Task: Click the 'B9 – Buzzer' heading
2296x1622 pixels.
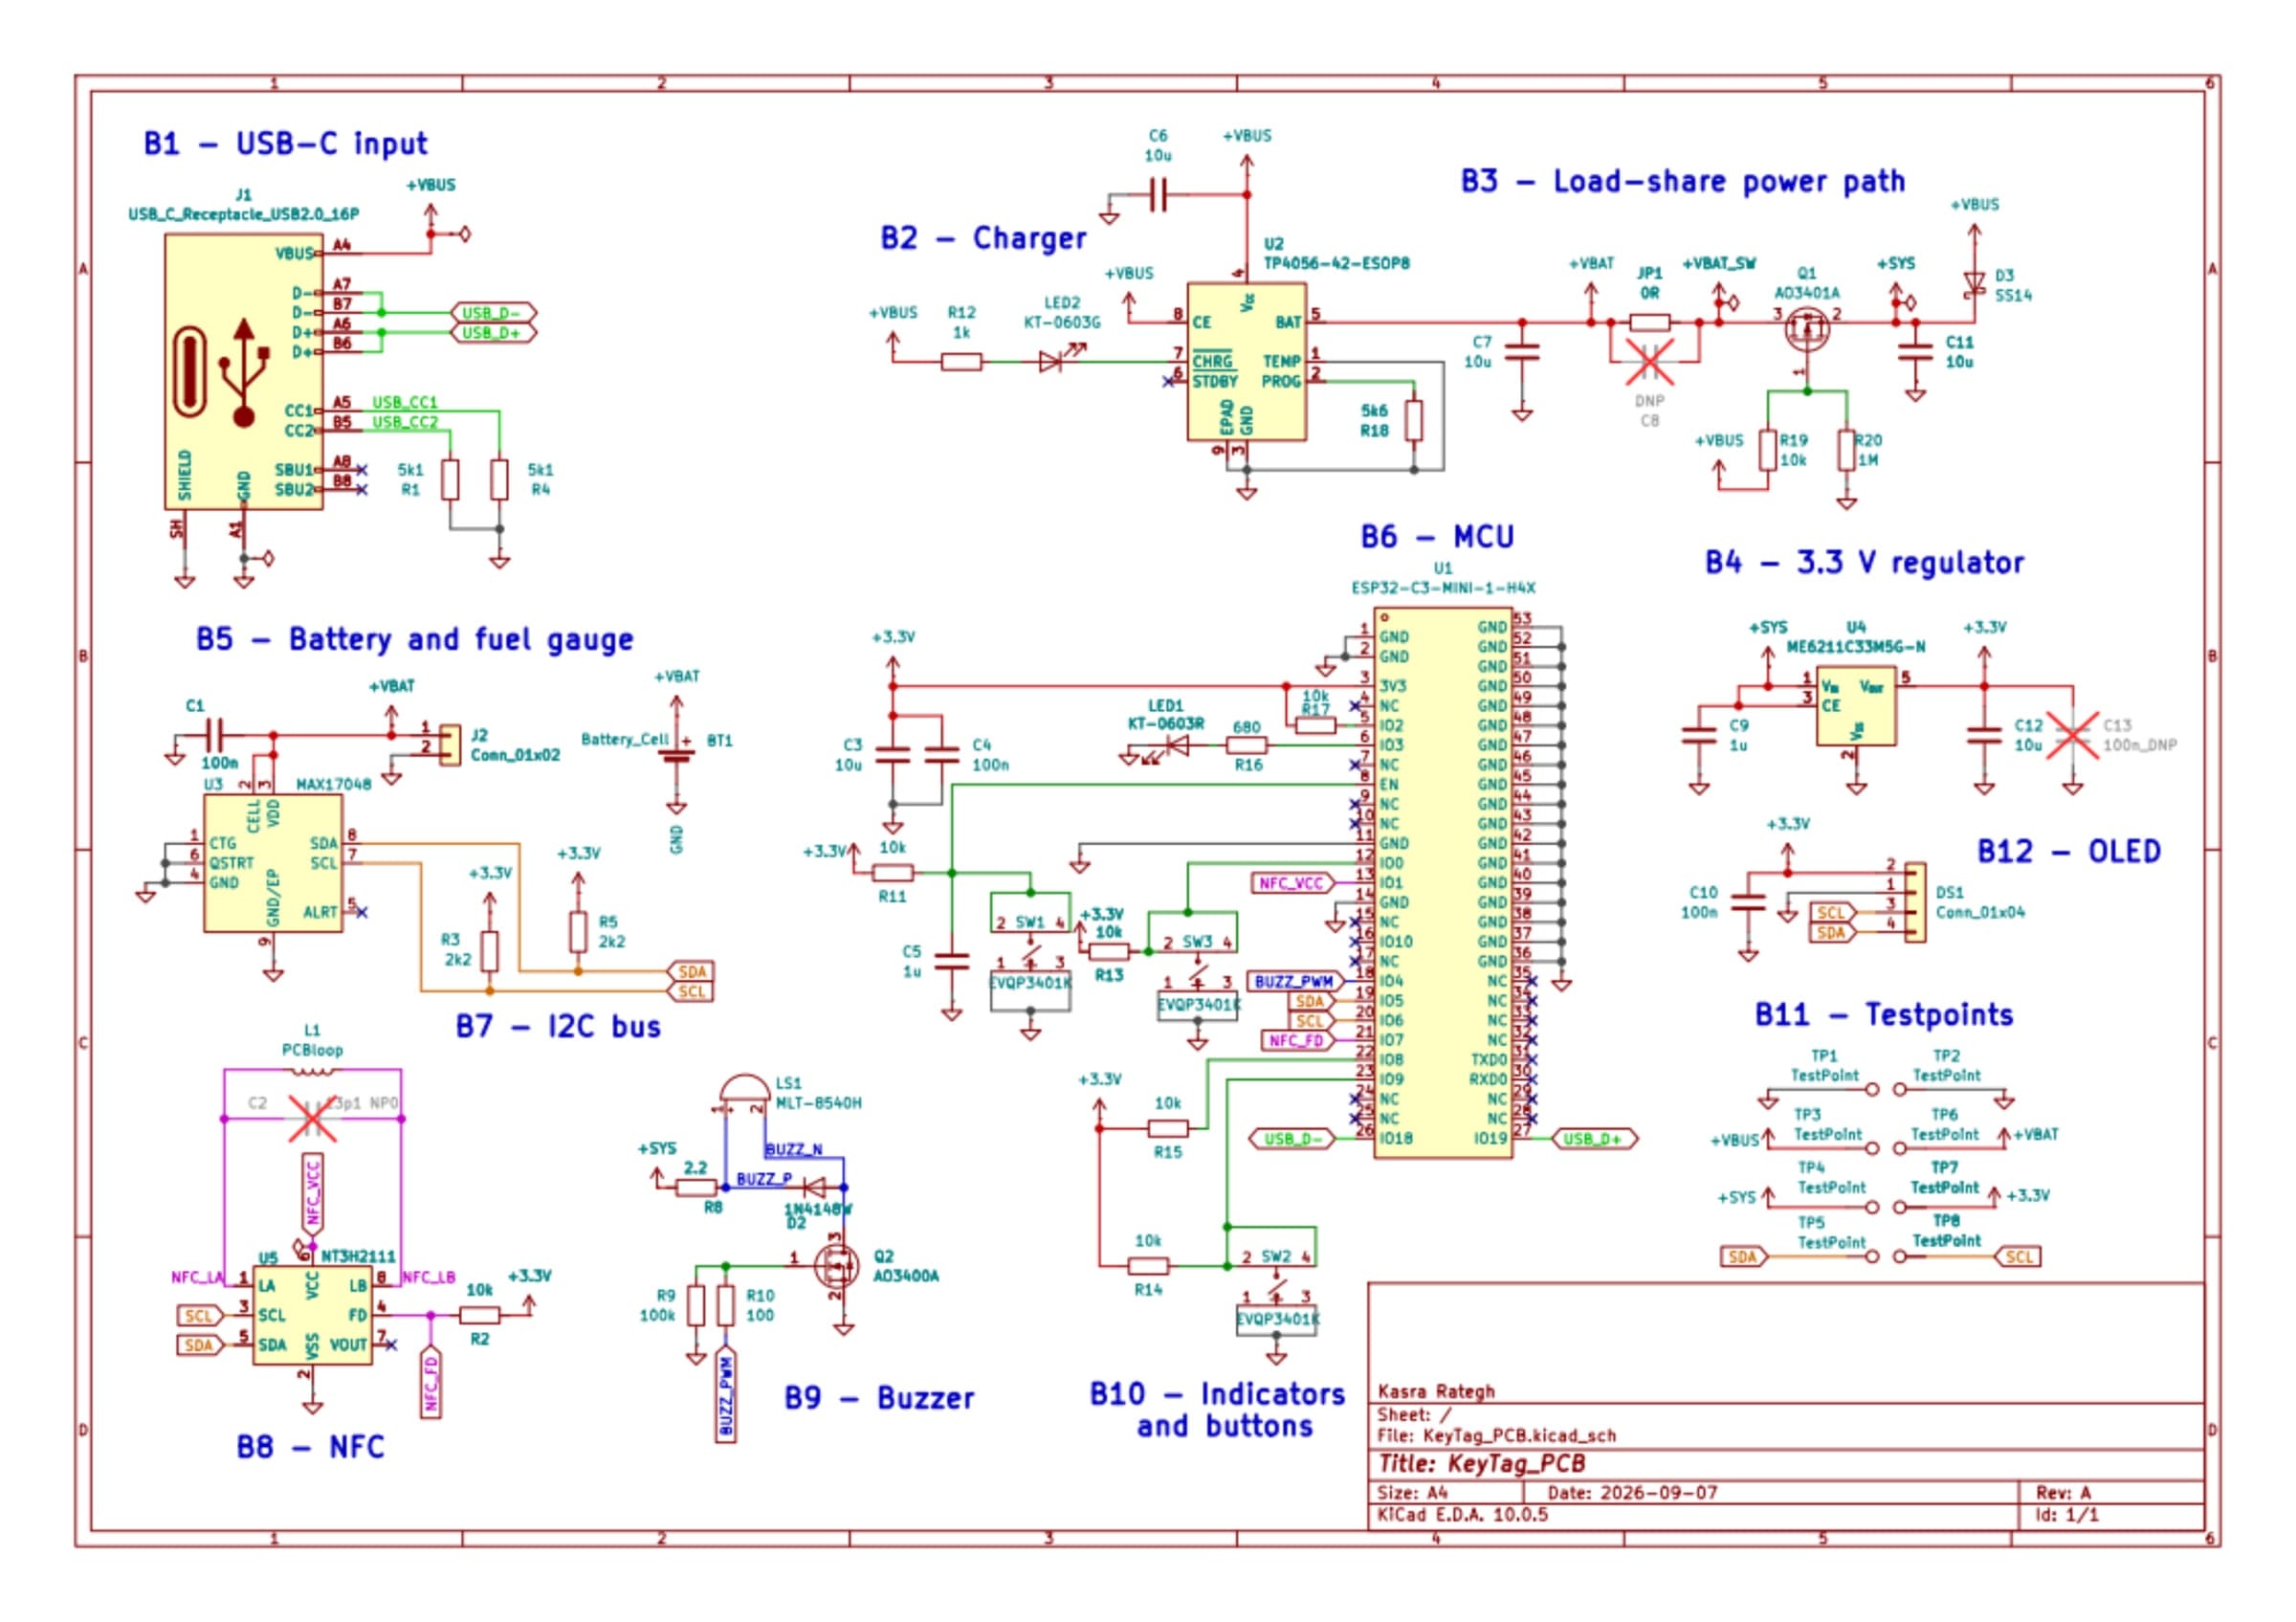Action: click(x=878, y=1398)
